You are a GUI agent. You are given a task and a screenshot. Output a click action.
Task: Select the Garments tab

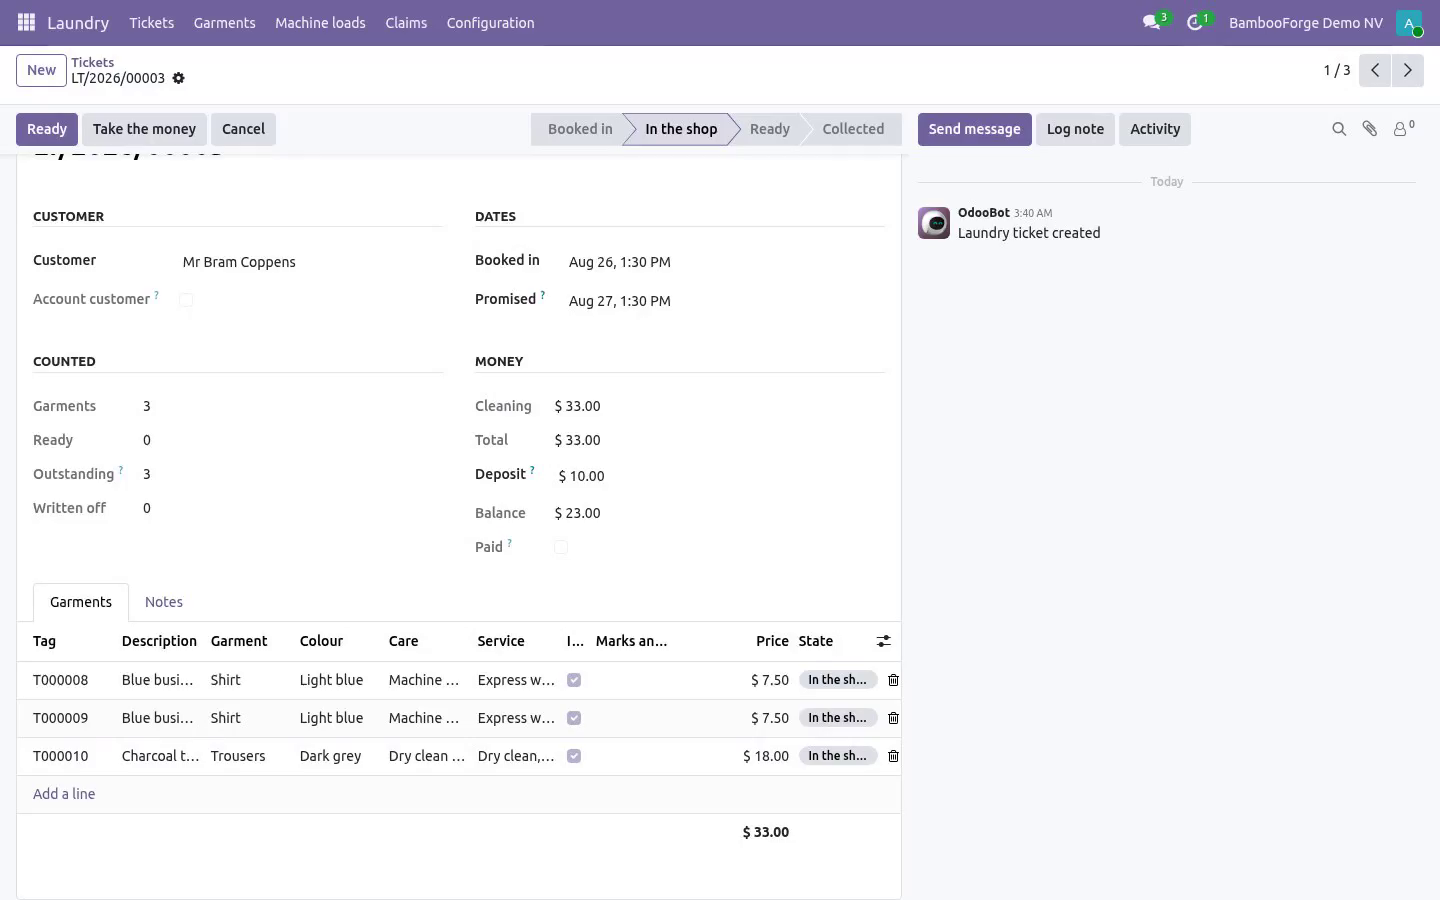tap(81, 602)
